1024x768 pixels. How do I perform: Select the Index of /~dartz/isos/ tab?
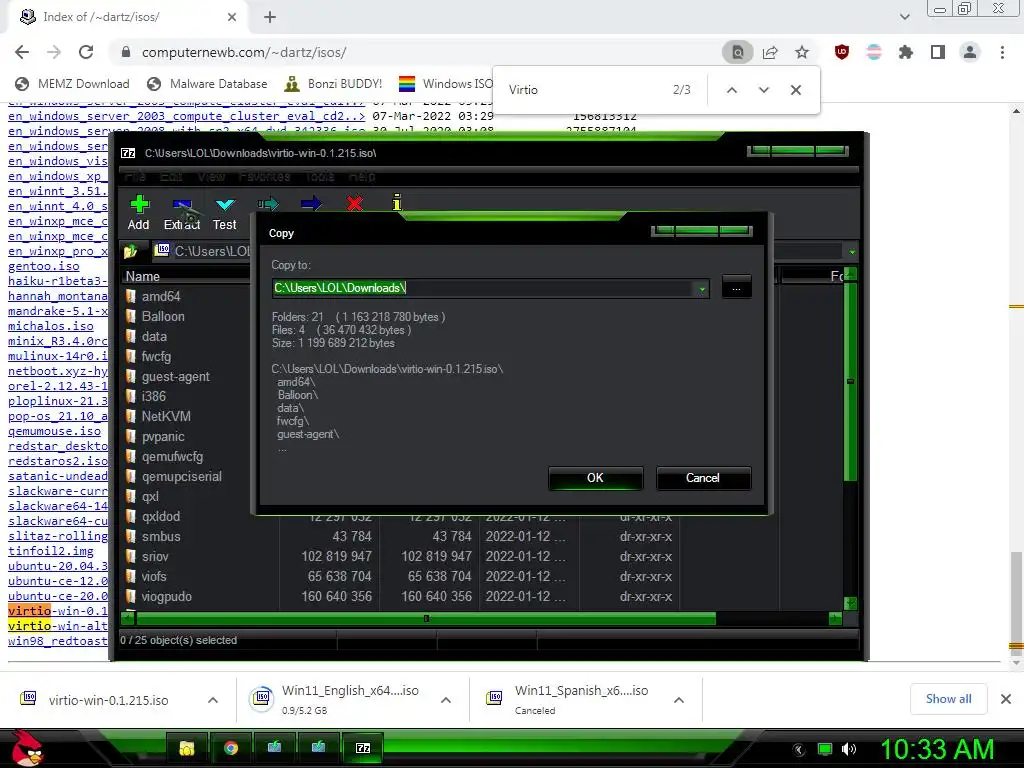click(x=129, y=17)
